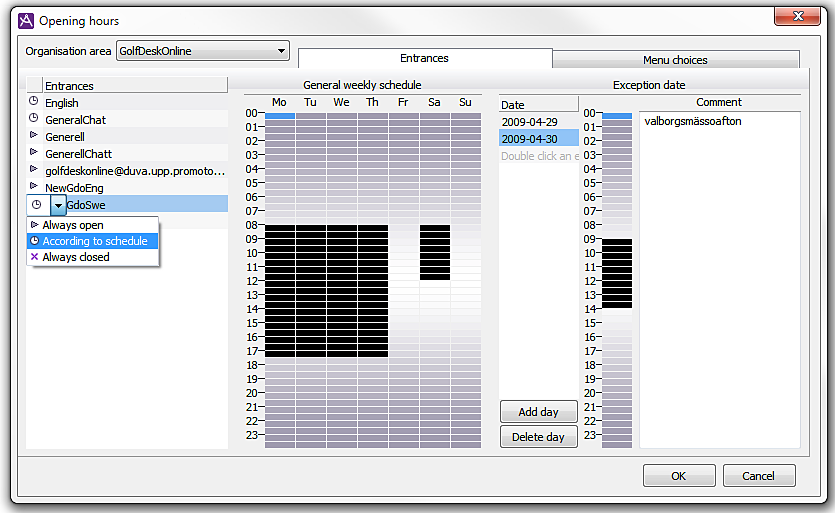Screen dimensions: 835x513
Task: Select exception date 2009-04-29
Action: point(538,122)
